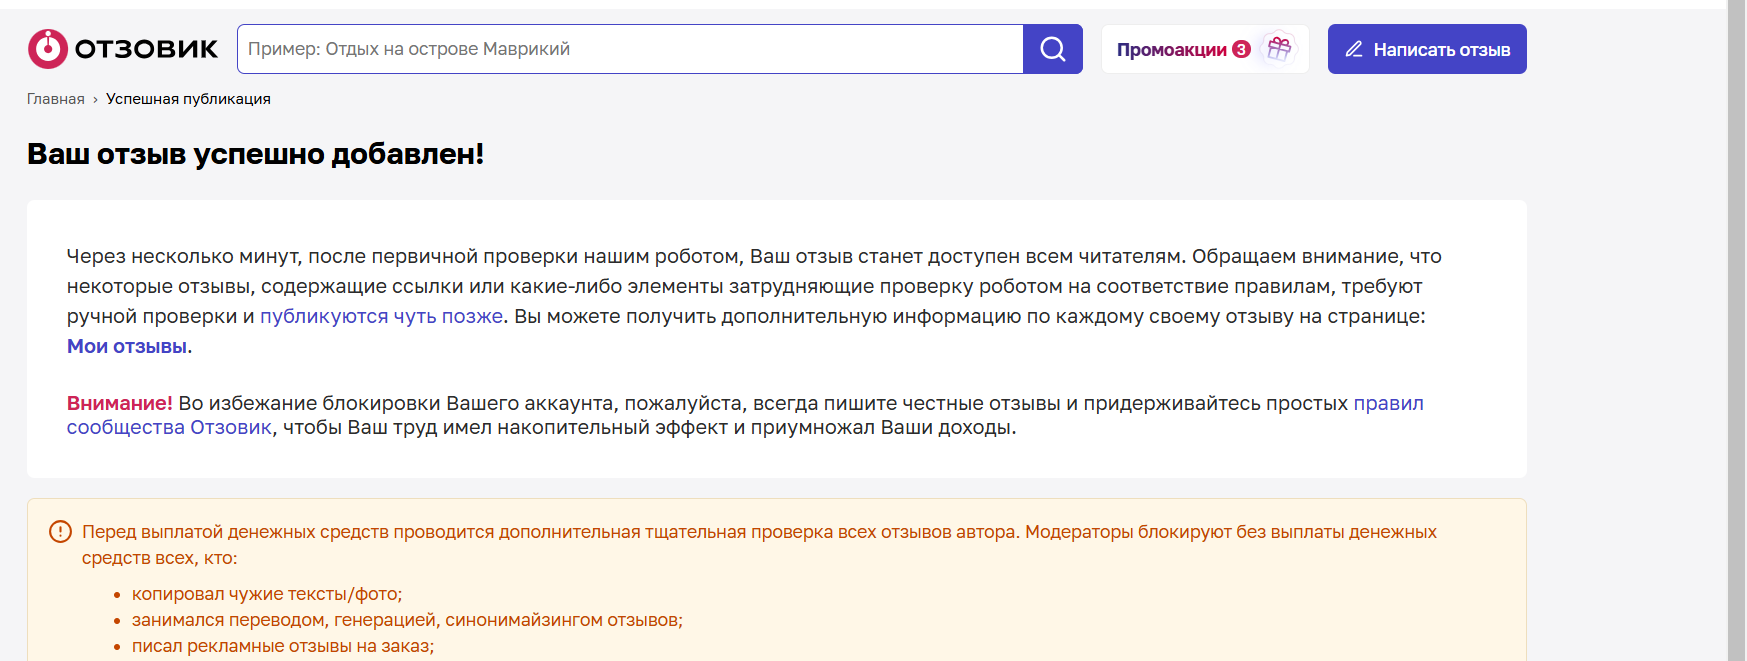1747x661 pixels.
Task: Click the bullet занимался переводом, генерацией
Action: click(x=407, y=620)
